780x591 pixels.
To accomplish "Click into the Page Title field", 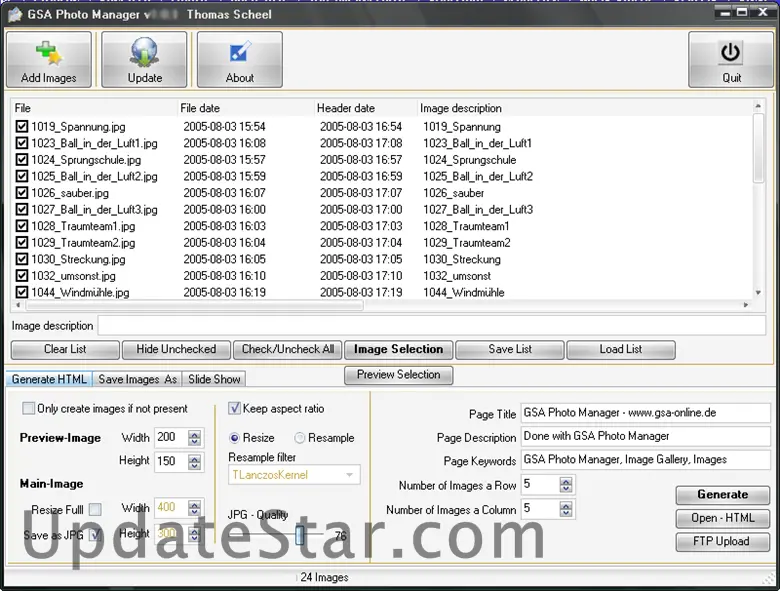I will click(x=645, y=412).
